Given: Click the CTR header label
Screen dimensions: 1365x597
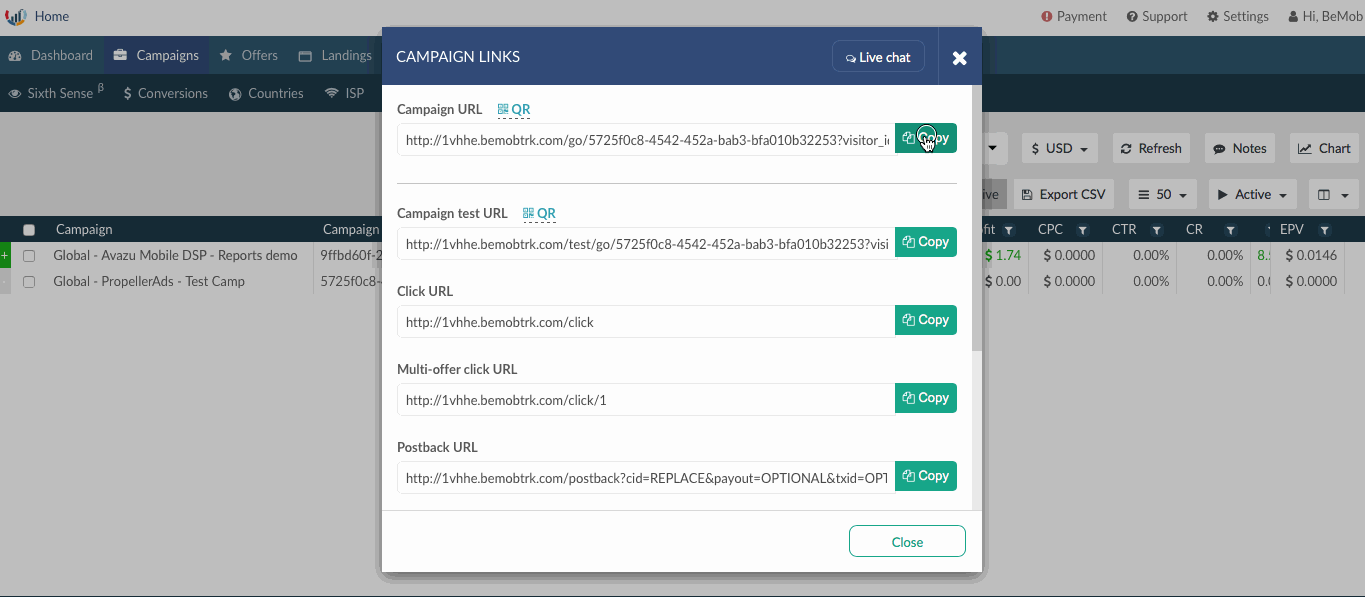Looking at the screenshot, I should pyautogui.click(x=1124, y=230).
